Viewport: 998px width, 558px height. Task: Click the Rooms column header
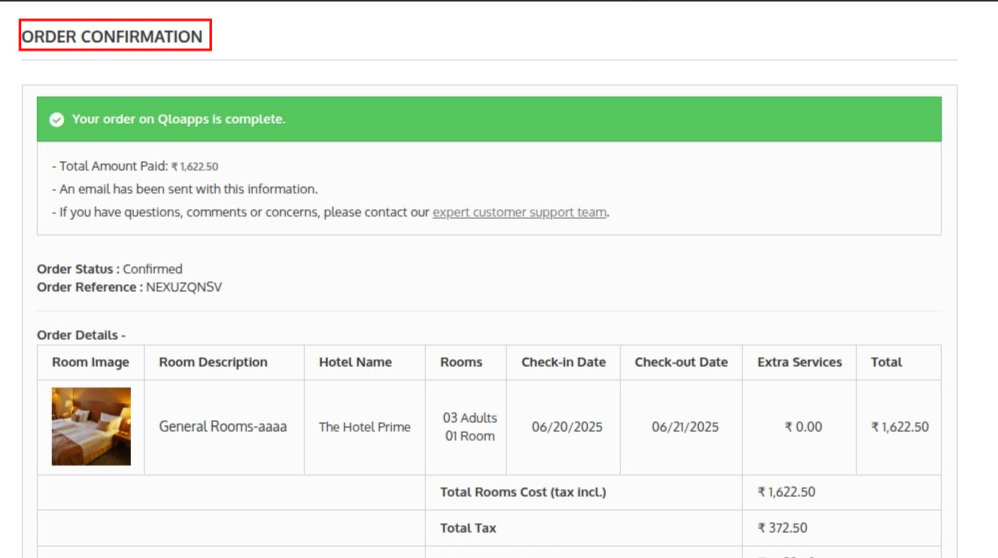(x=461, y=362)
